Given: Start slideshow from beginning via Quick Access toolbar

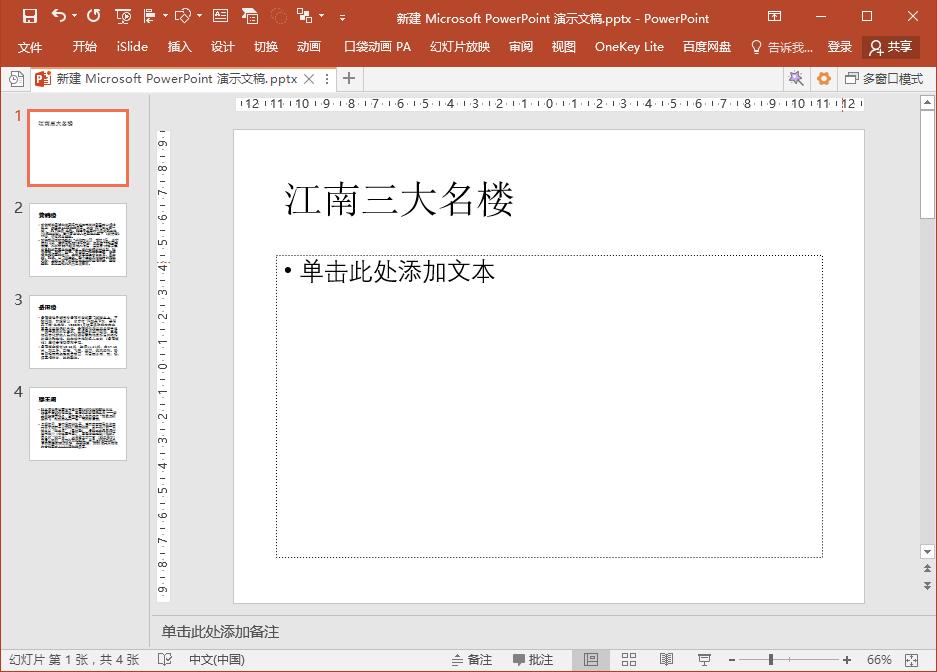Looking at the screenshot, I should [x=123, y=17].
